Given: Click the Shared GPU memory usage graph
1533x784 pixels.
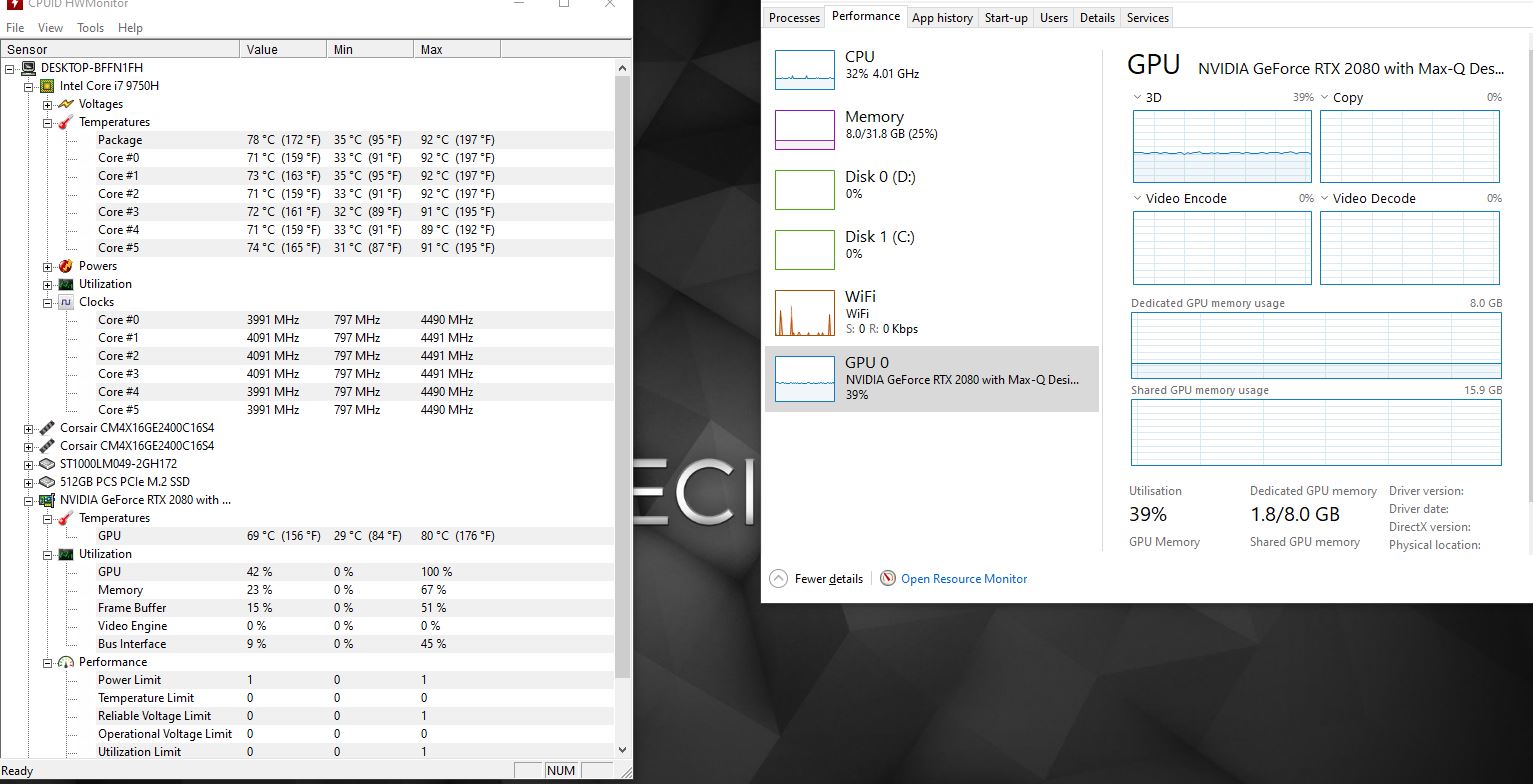Looking at the screenshot, I should (x=1316, y=432).
